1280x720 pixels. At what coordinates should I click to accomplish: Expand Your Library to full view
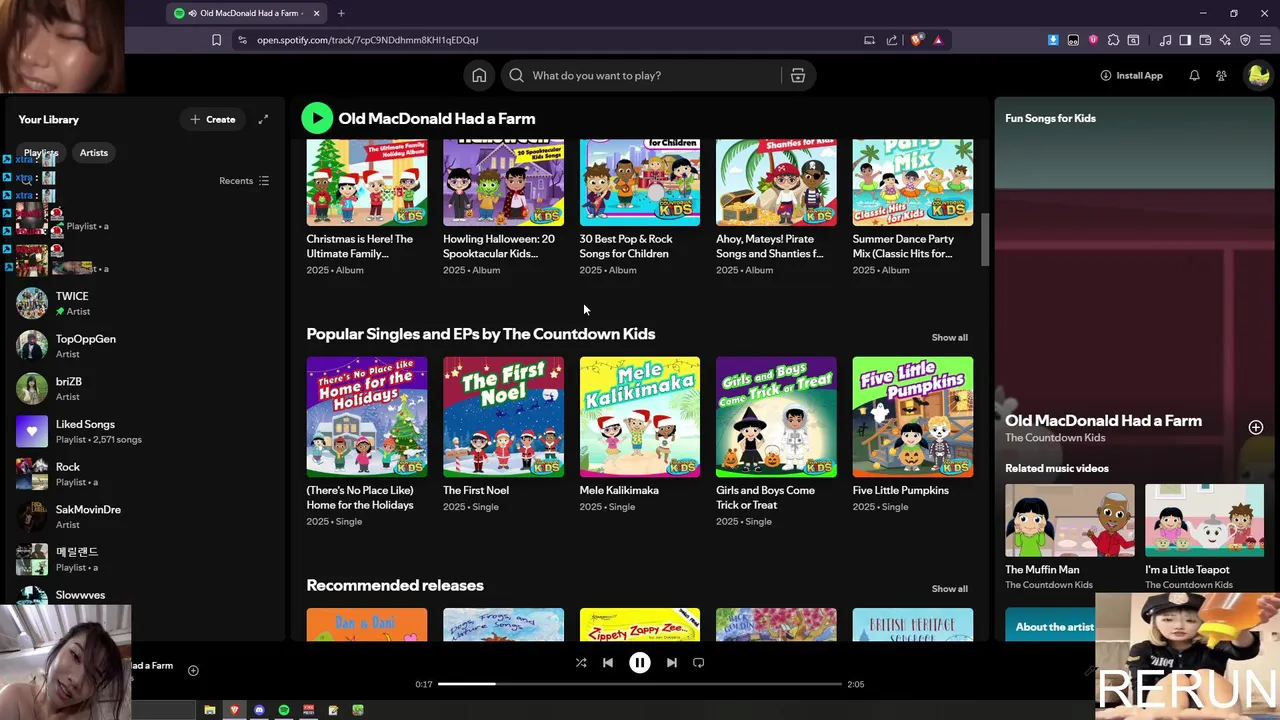[x=263, y=119]
